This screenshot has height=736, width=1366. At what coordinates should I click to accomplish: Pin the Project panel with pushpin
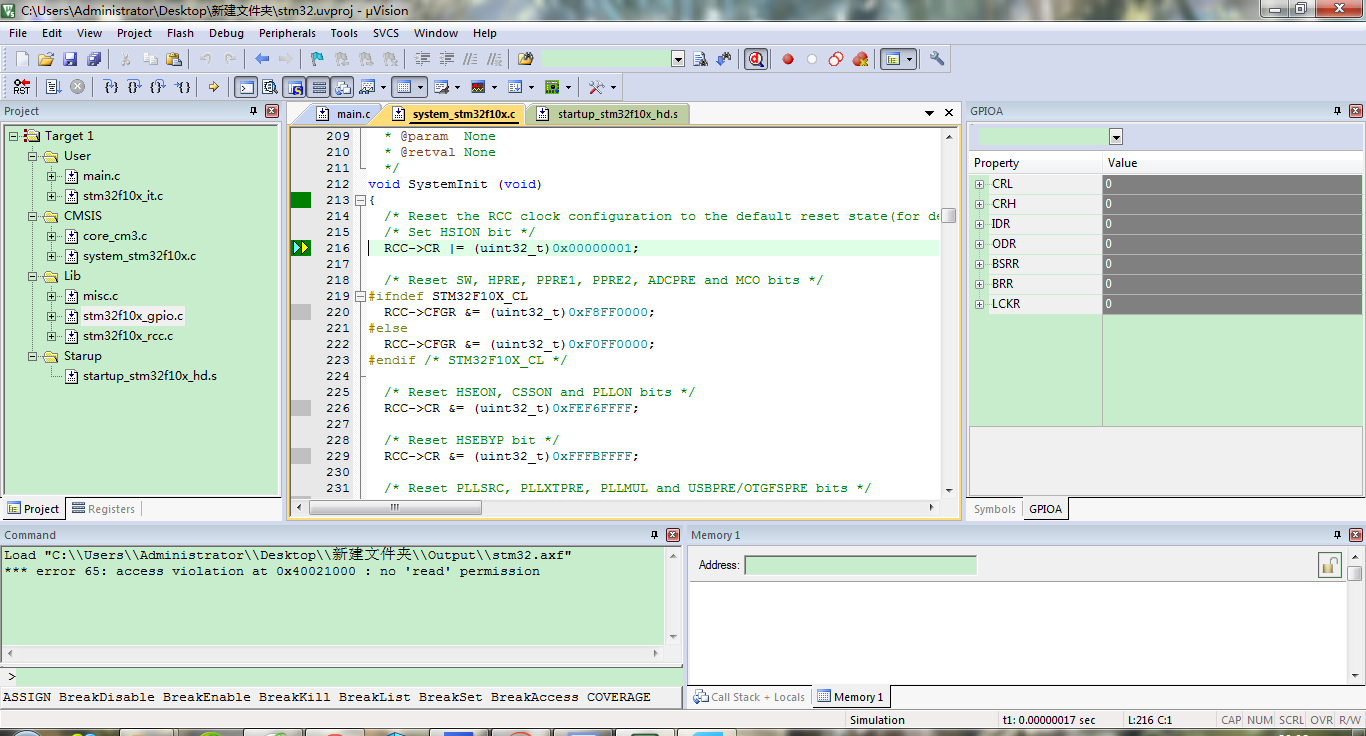[x=254, y=111]
